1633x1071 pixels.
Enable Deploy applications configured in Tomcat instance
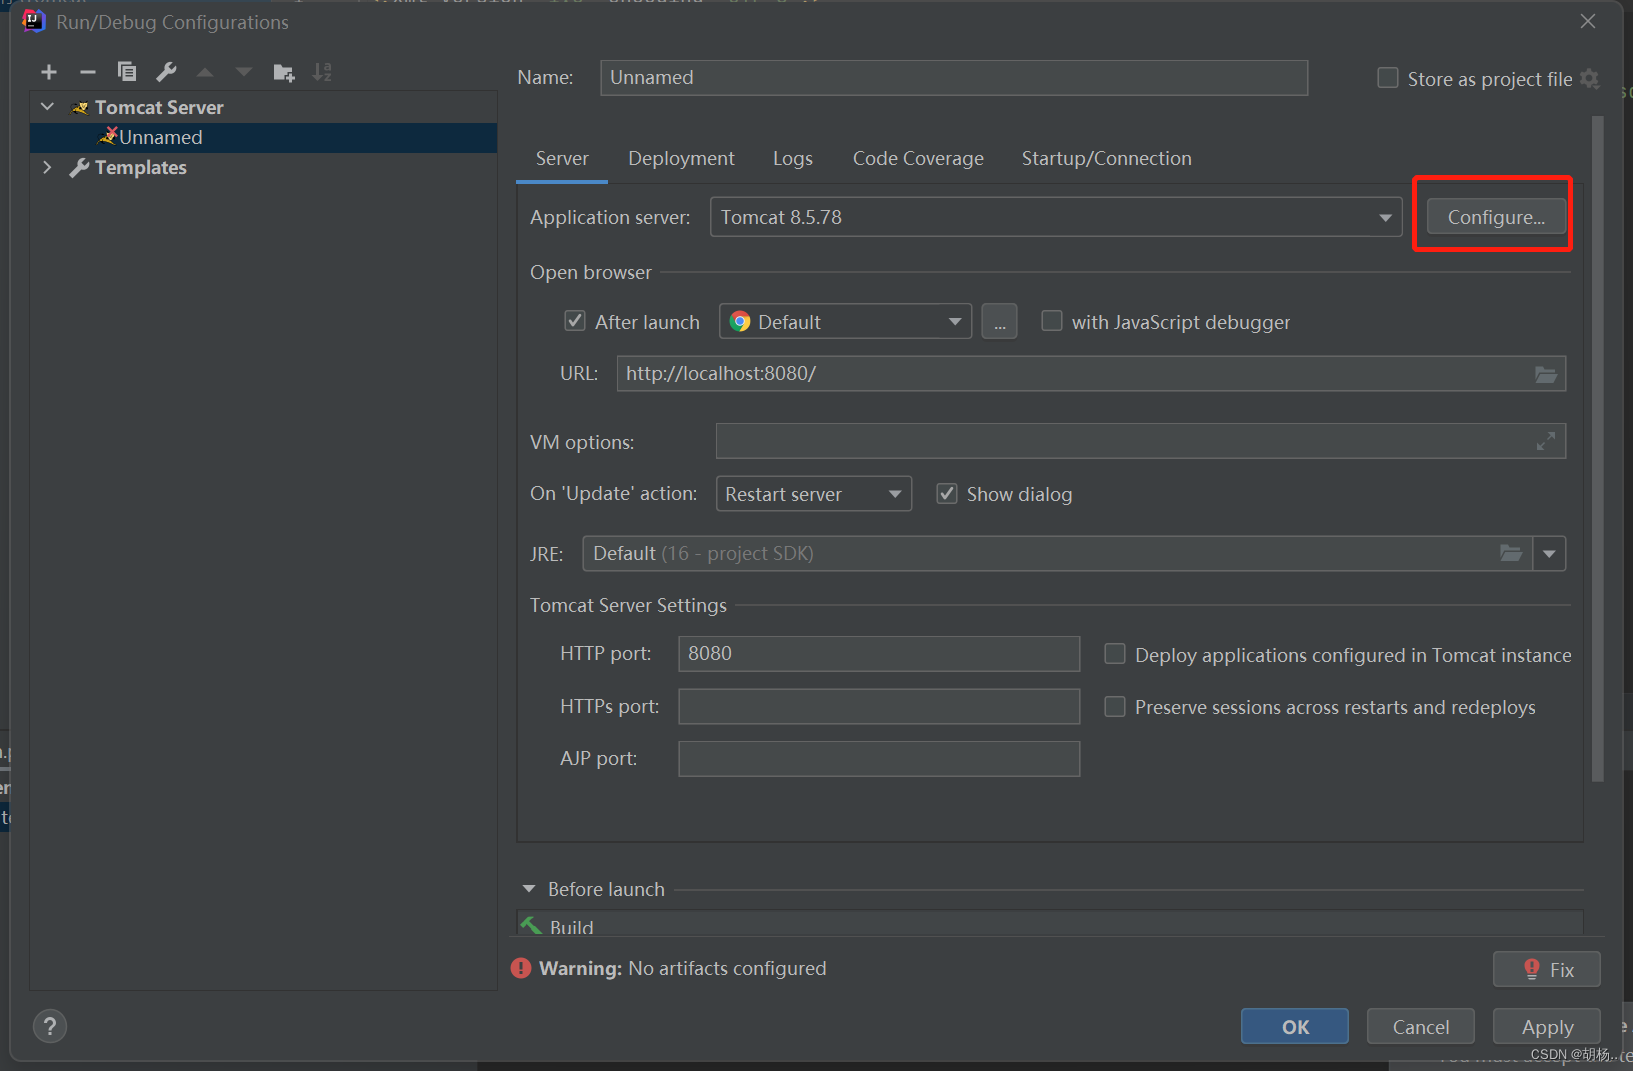1115,654
